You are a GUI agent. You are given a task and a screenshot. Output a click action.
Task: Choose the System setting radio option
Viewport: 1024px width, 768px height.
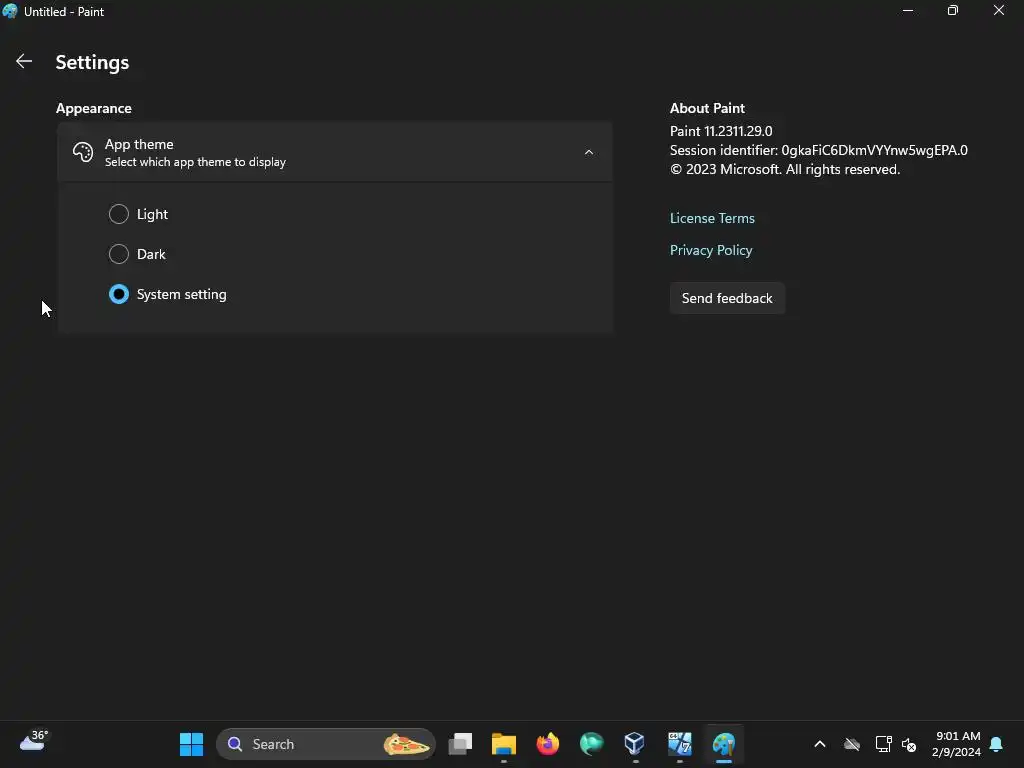click(119, 295)
